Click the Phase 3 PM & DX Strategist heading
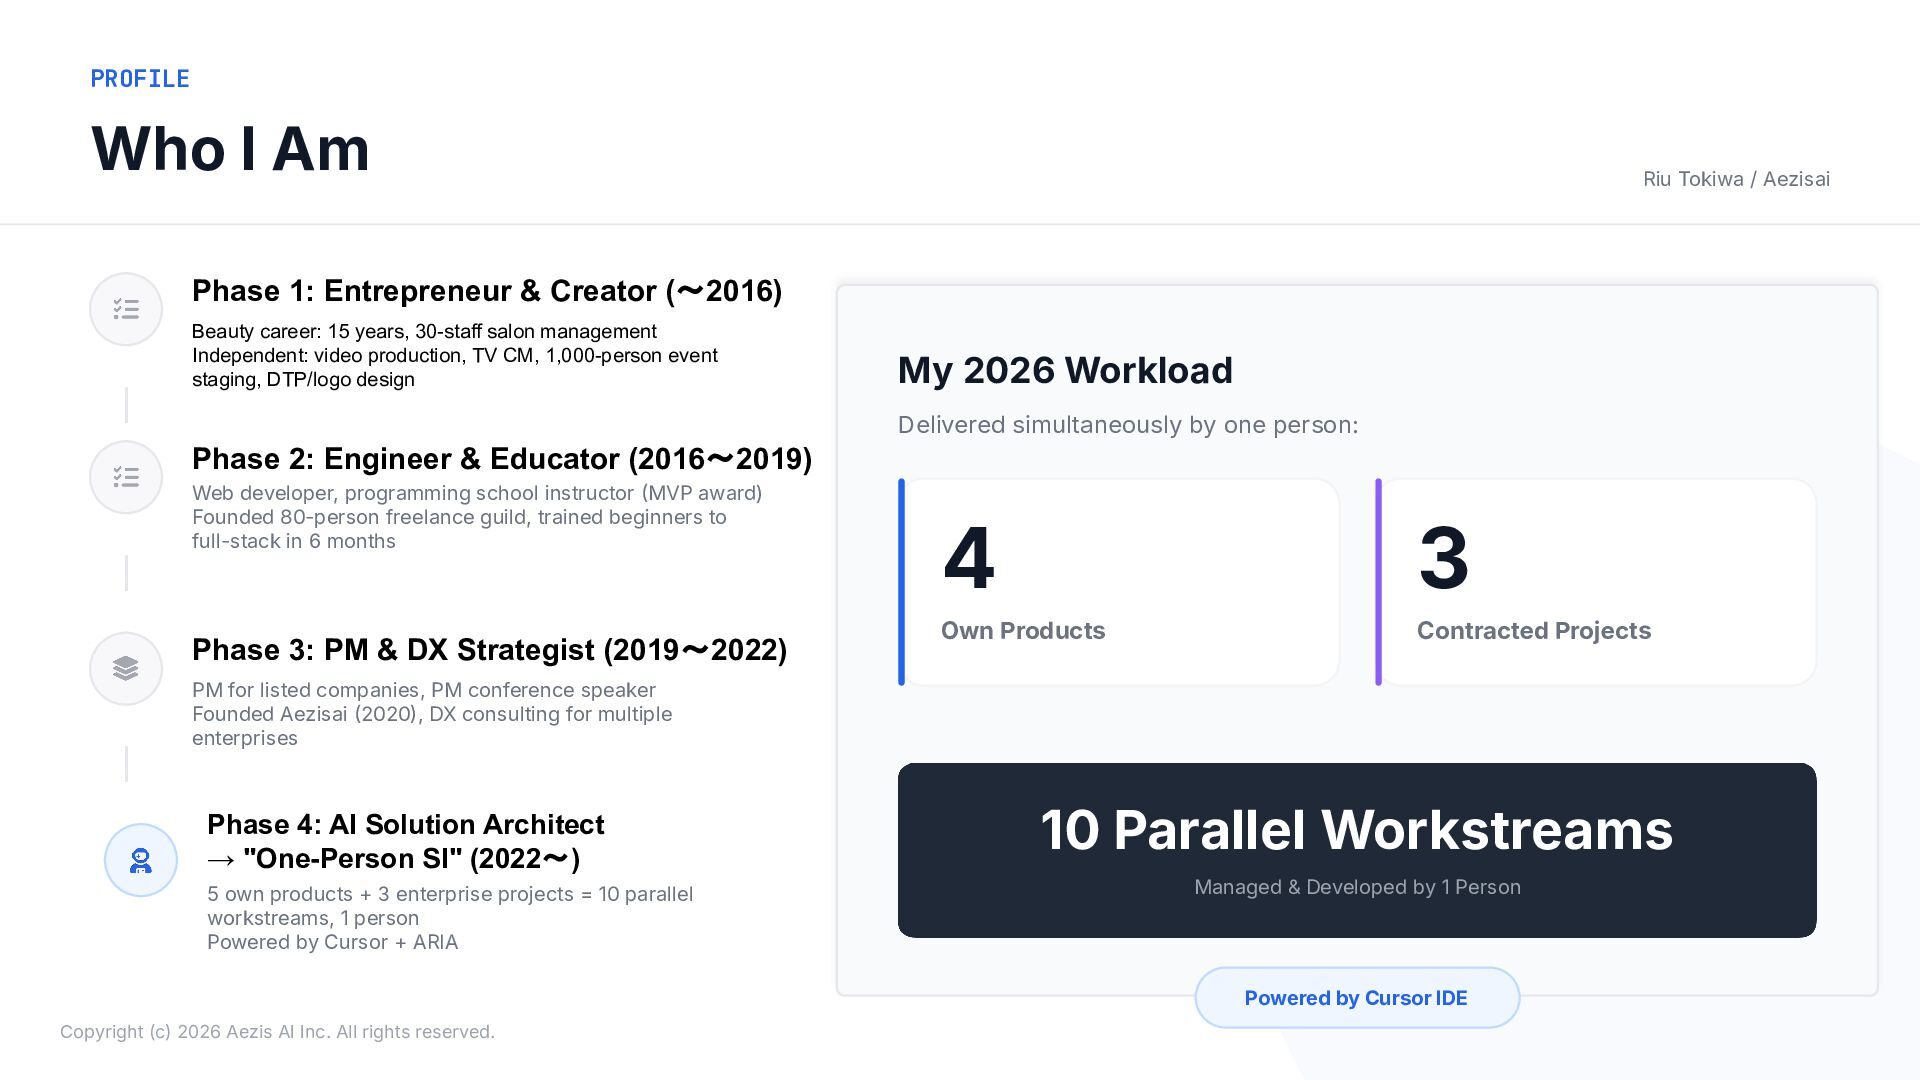Viewport: 1920px width, 1080px height. pos(489,650)
